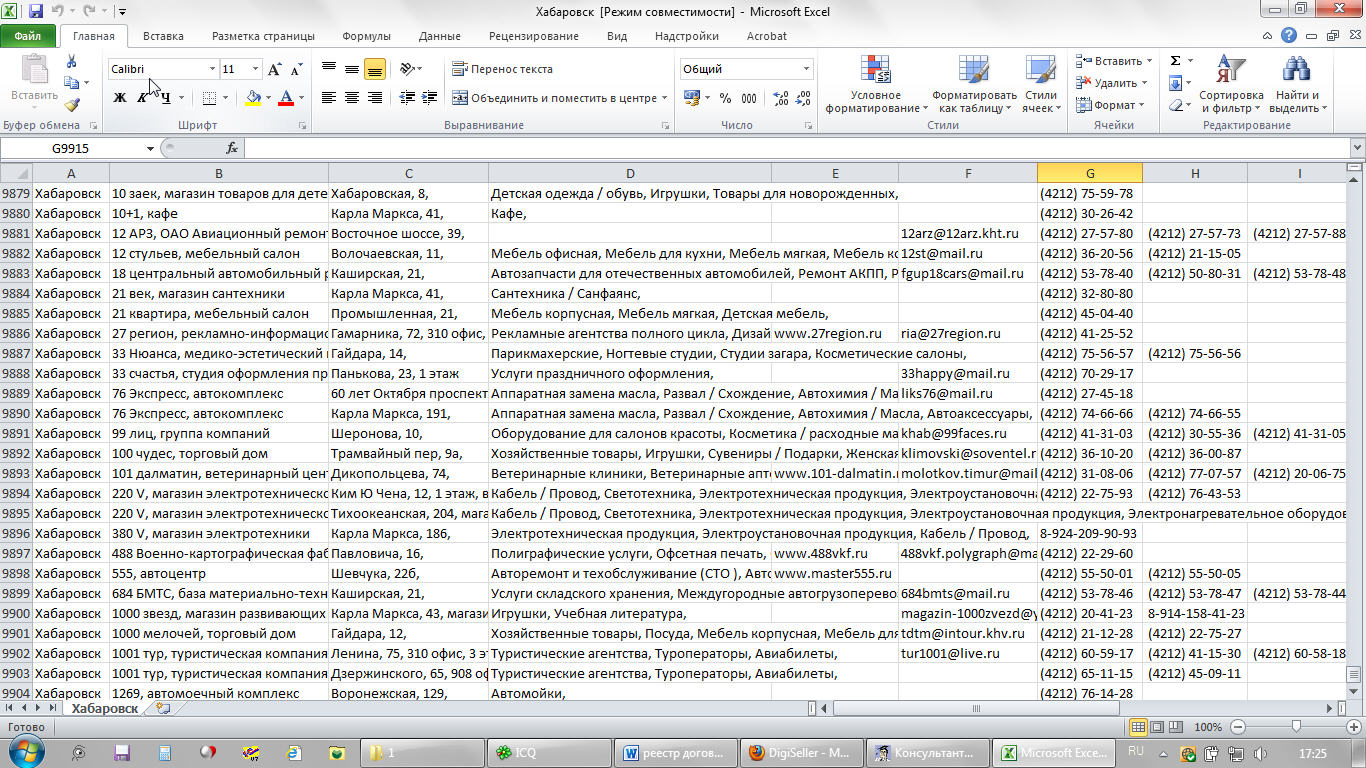Viewport: 1366px width, 768px height.
Task: Open the Excel Help question mark icon
Action: [x=1289, y=36]
